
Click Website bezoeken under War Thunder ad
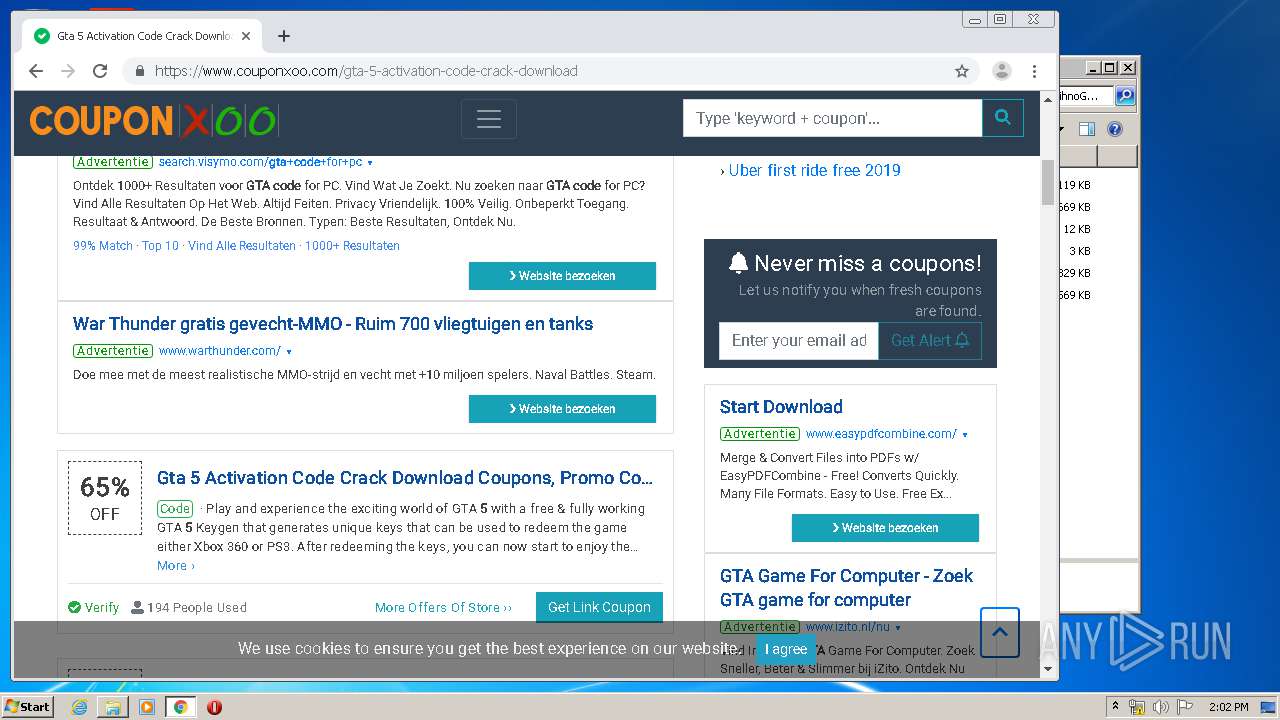tap(562, 409)
